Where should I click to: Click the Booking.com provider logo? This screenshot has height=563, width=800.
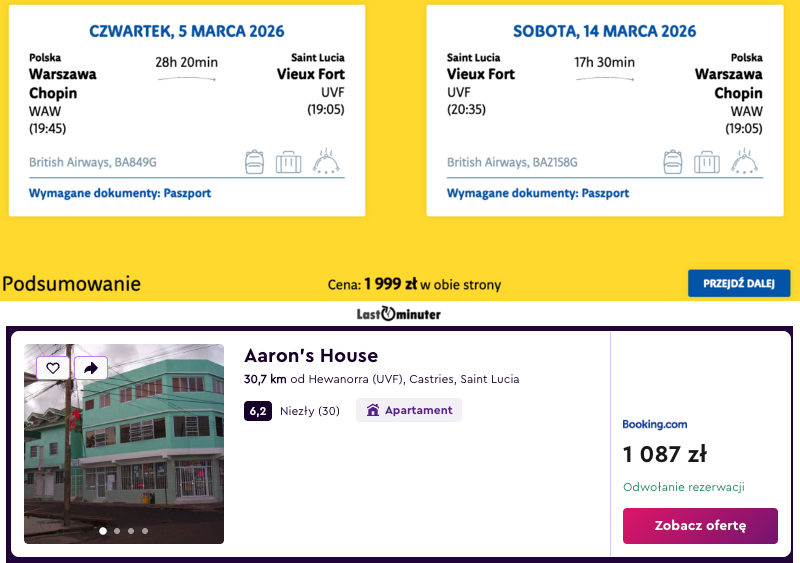click(654, 424)
